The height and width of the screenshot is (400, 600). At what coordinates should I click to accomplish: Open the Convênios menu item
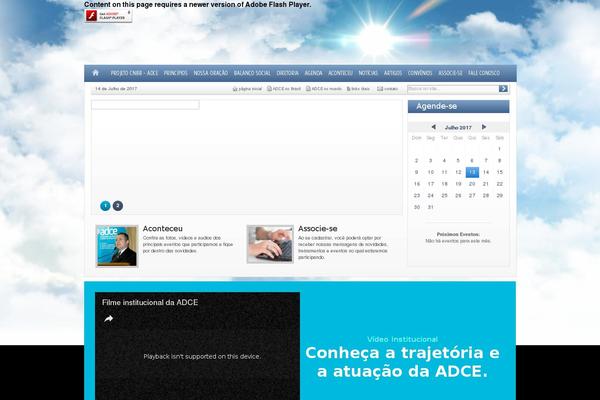click(420, 73)
